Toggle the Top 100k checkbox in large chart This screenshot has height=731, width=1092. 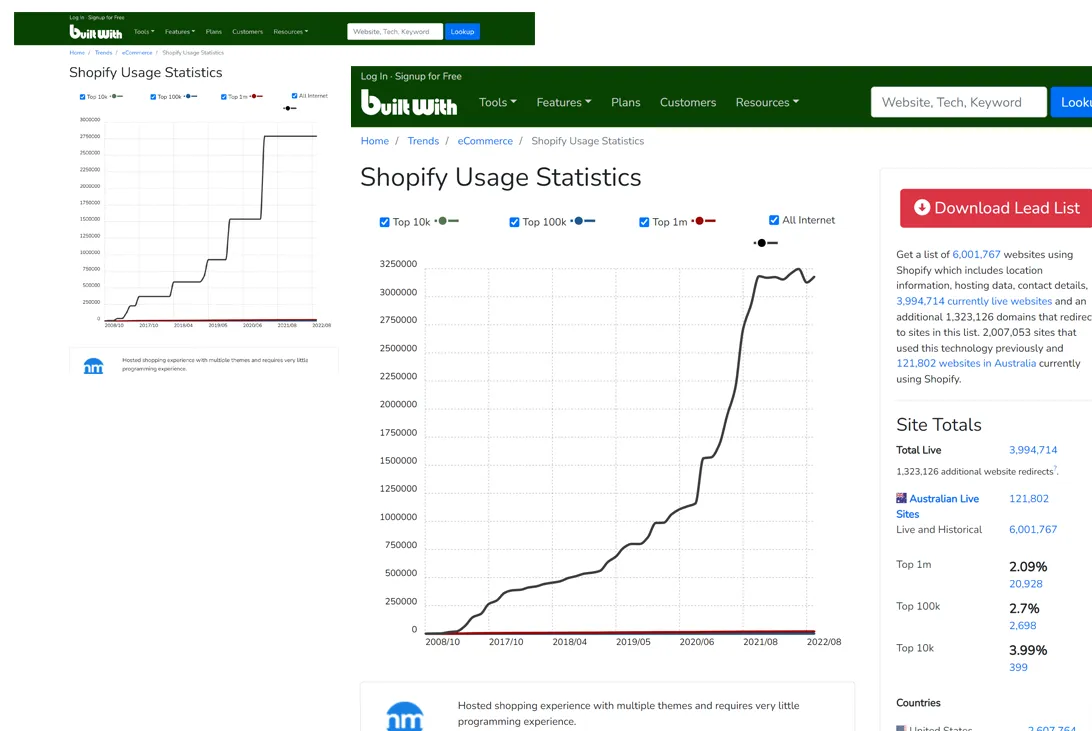[515, 222]
